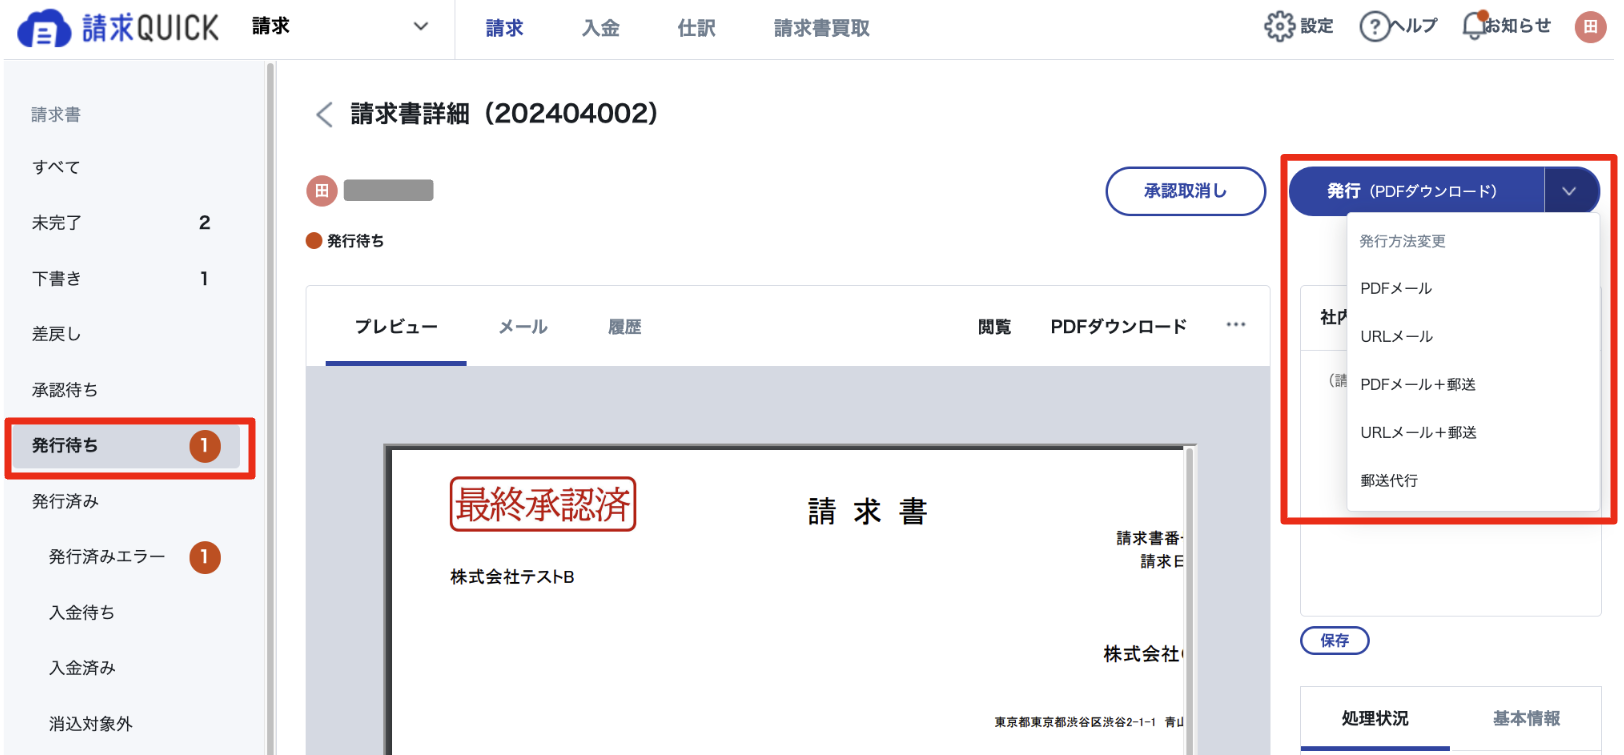
Task: Select the 履歴 tab
Action: coord(625,327)
